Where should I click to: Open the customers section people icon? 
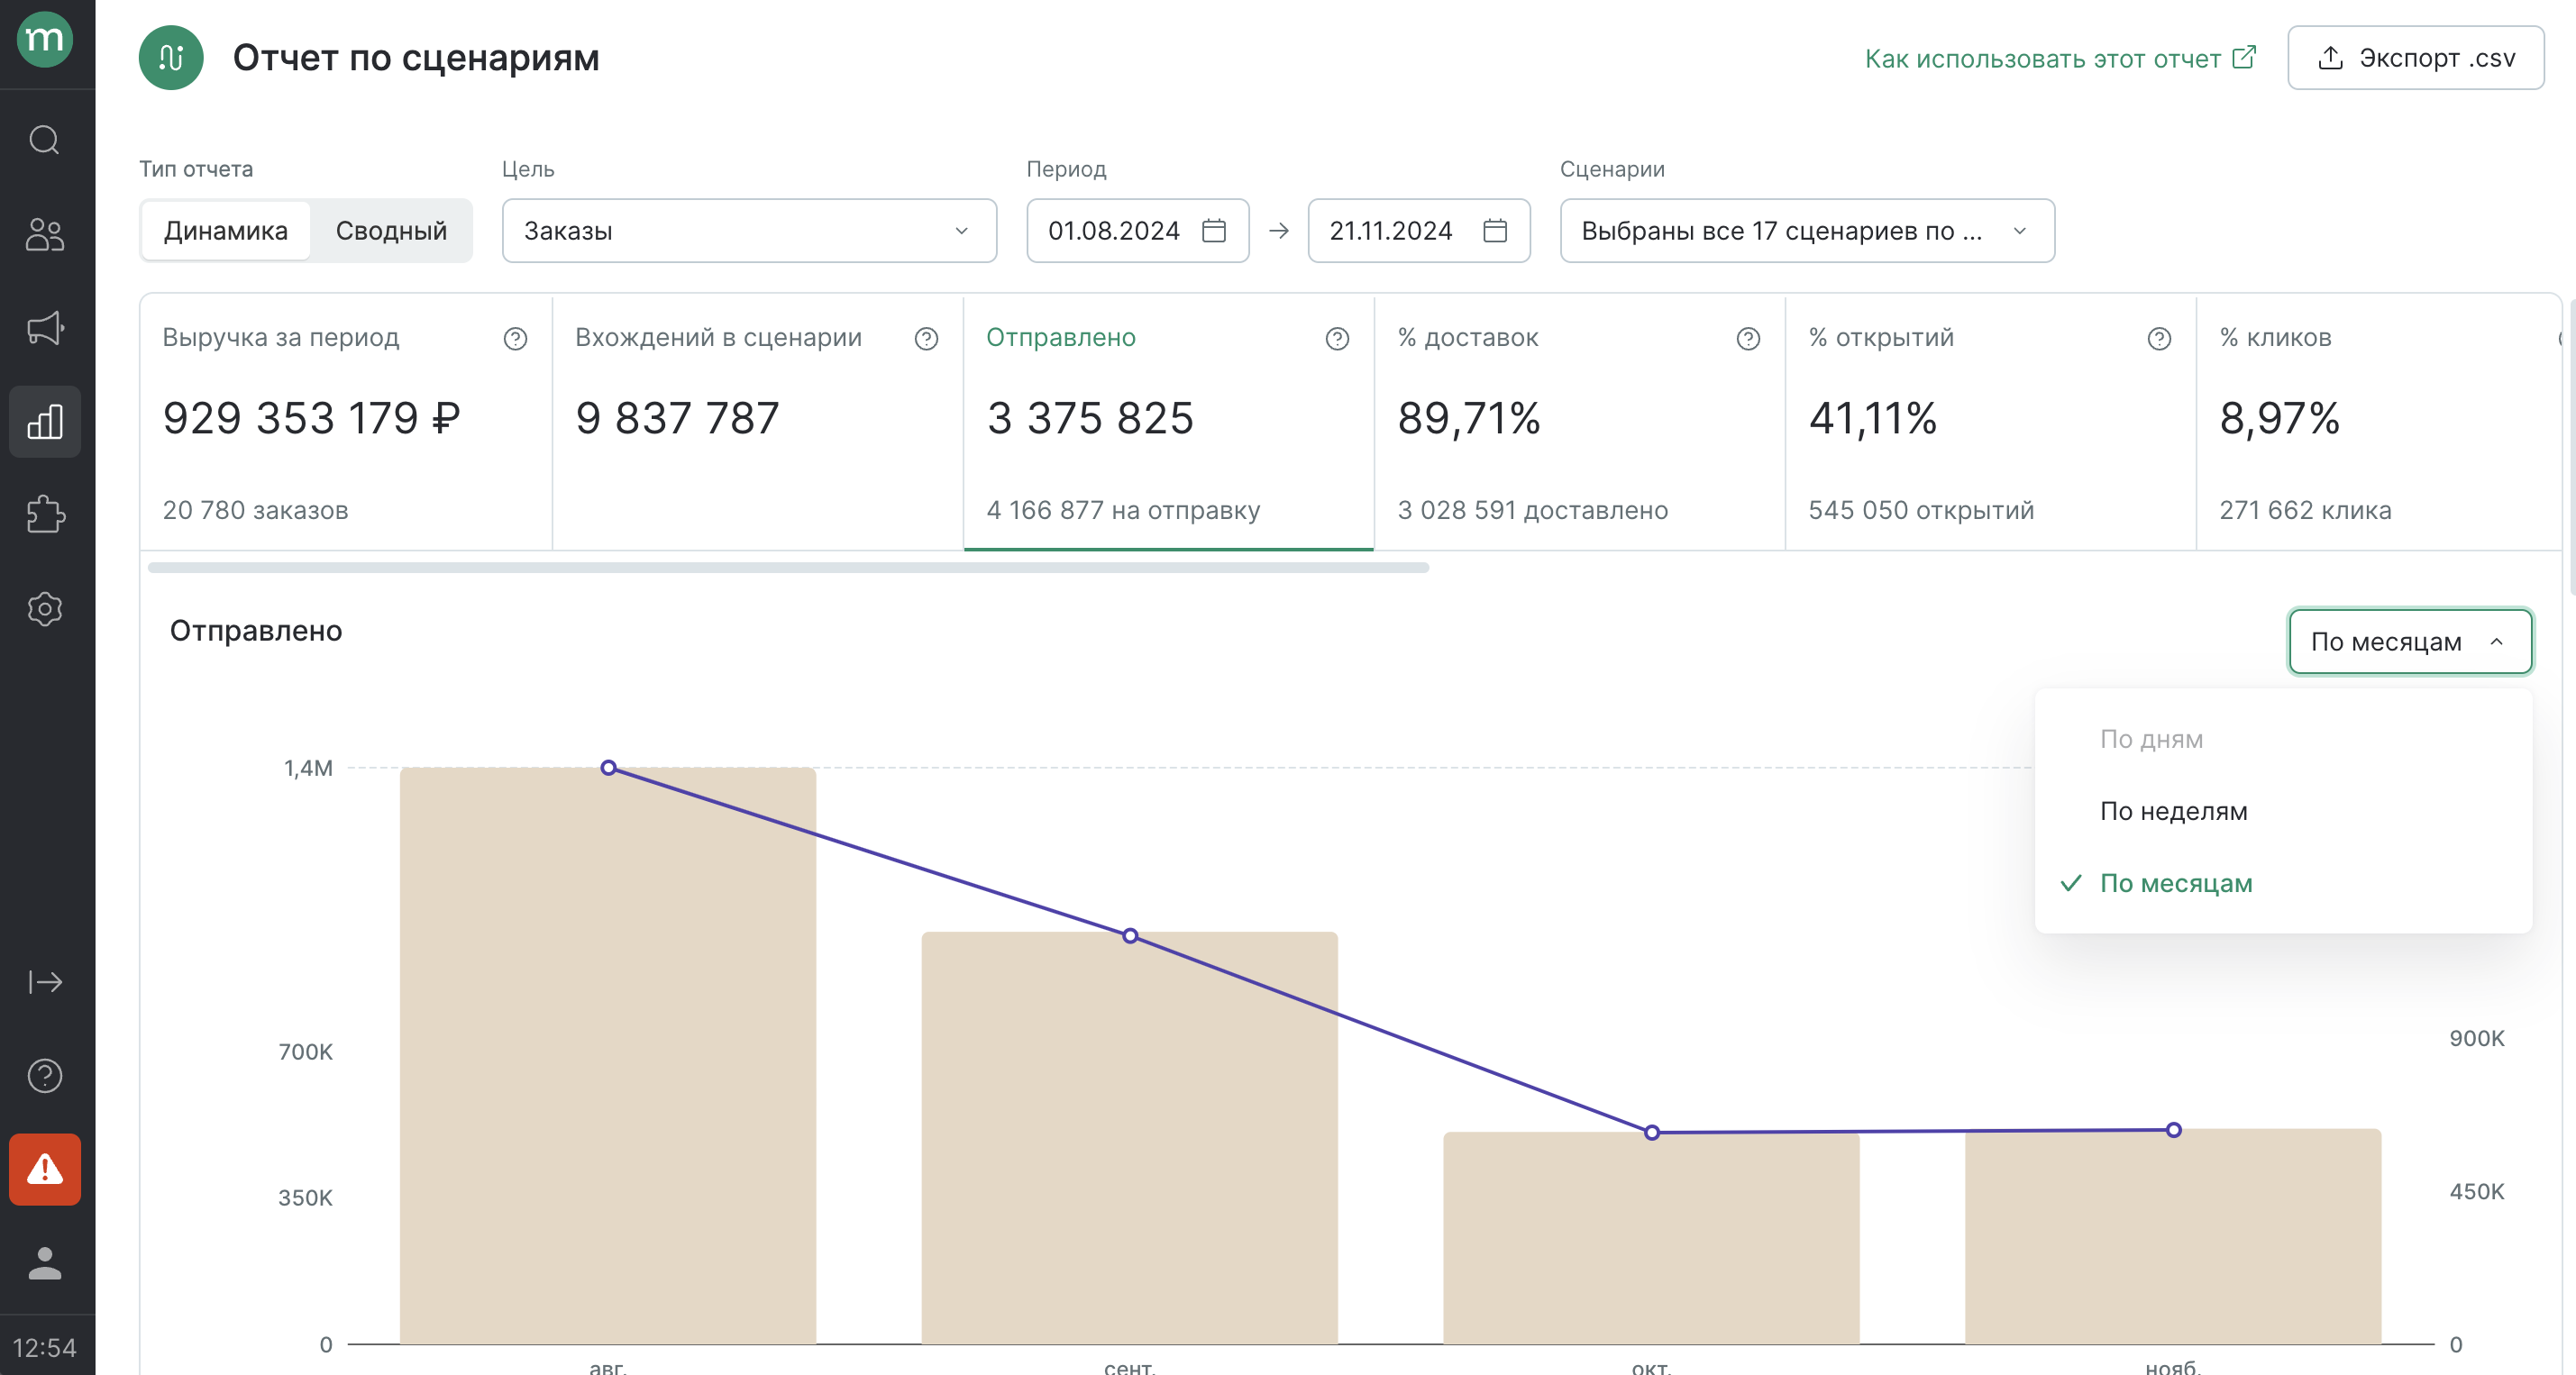[45, 234]
